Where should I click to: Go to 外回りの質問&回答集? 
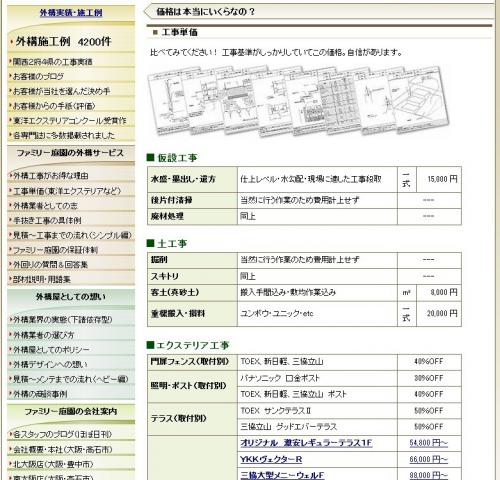click(x=50, y=264)
